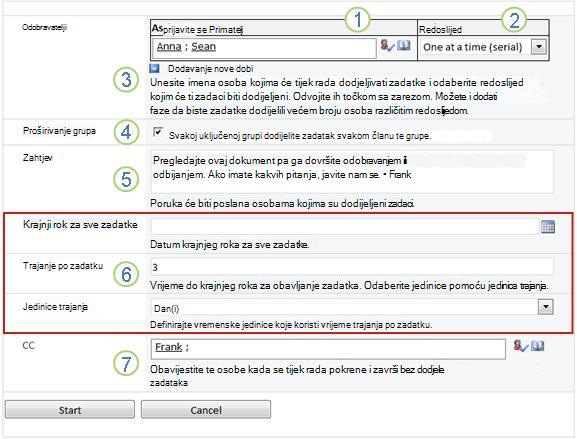577x439 pixels.
Task: Click the 'Jedinice trajanja' label
Action: pos(55,307)
